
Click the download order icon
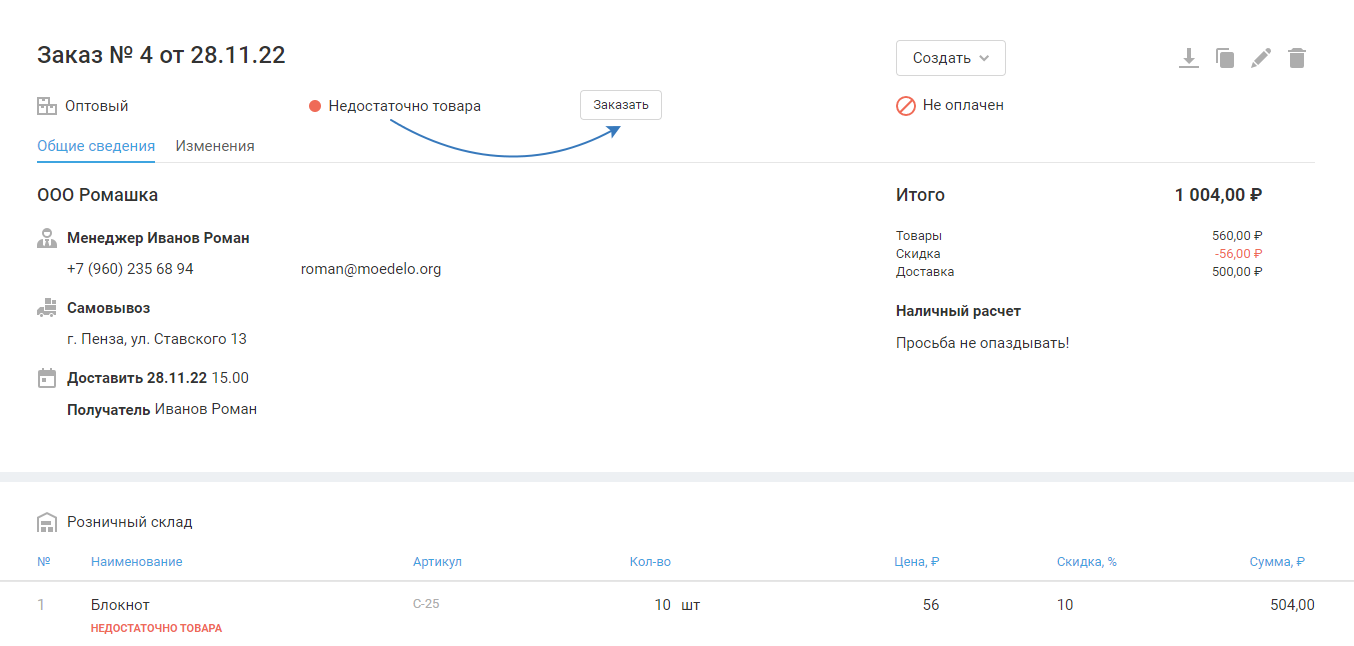[1188, 58]
